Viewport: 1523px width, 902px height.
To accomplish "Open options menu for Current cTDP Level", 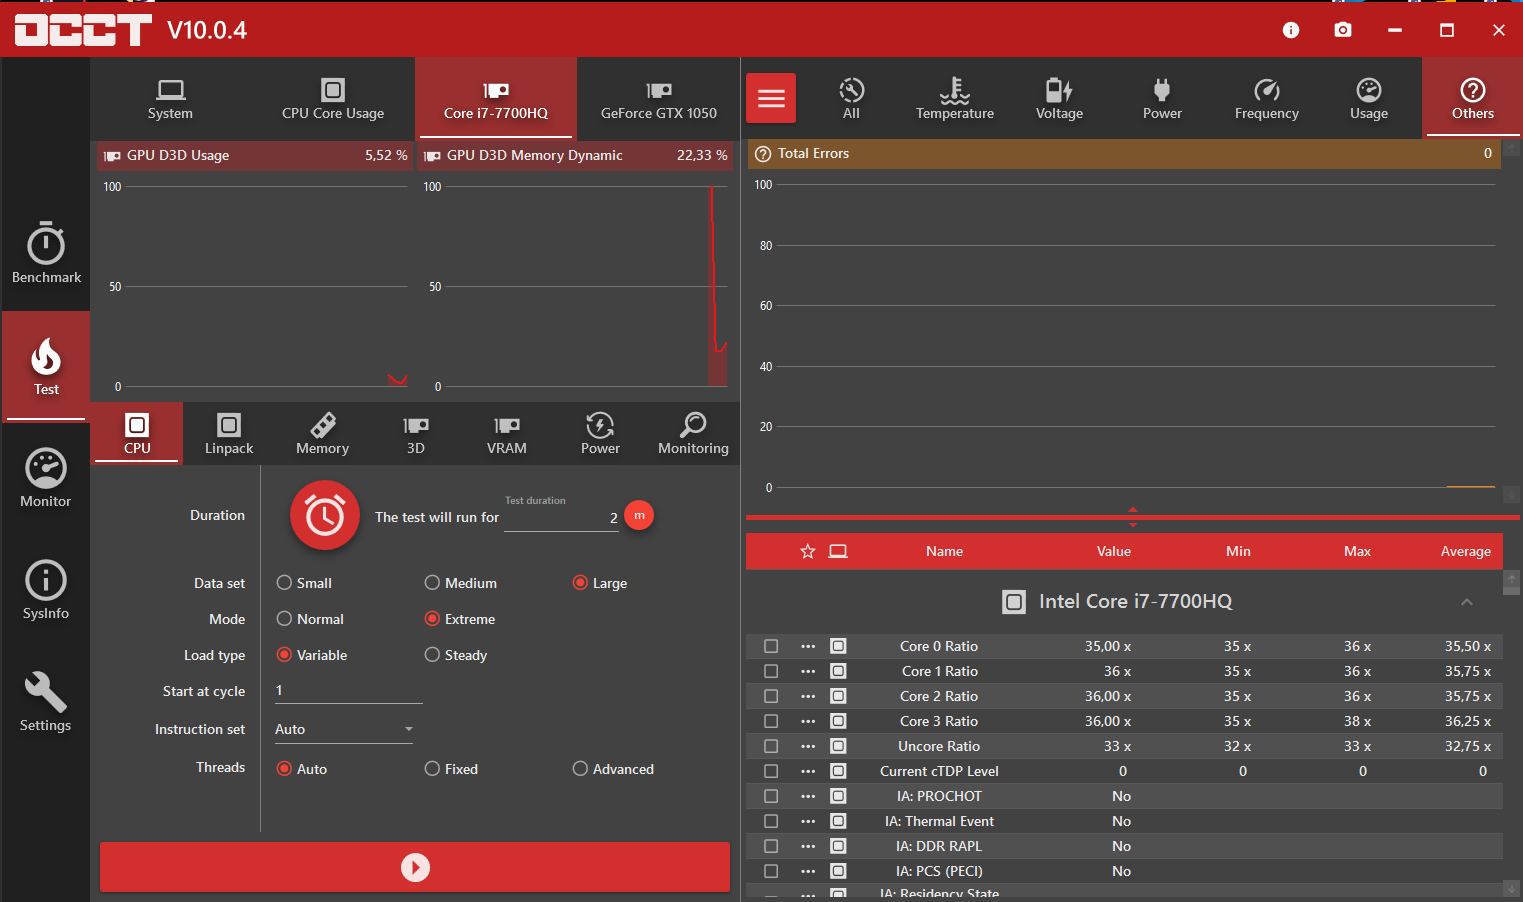I will click(808, 771).
